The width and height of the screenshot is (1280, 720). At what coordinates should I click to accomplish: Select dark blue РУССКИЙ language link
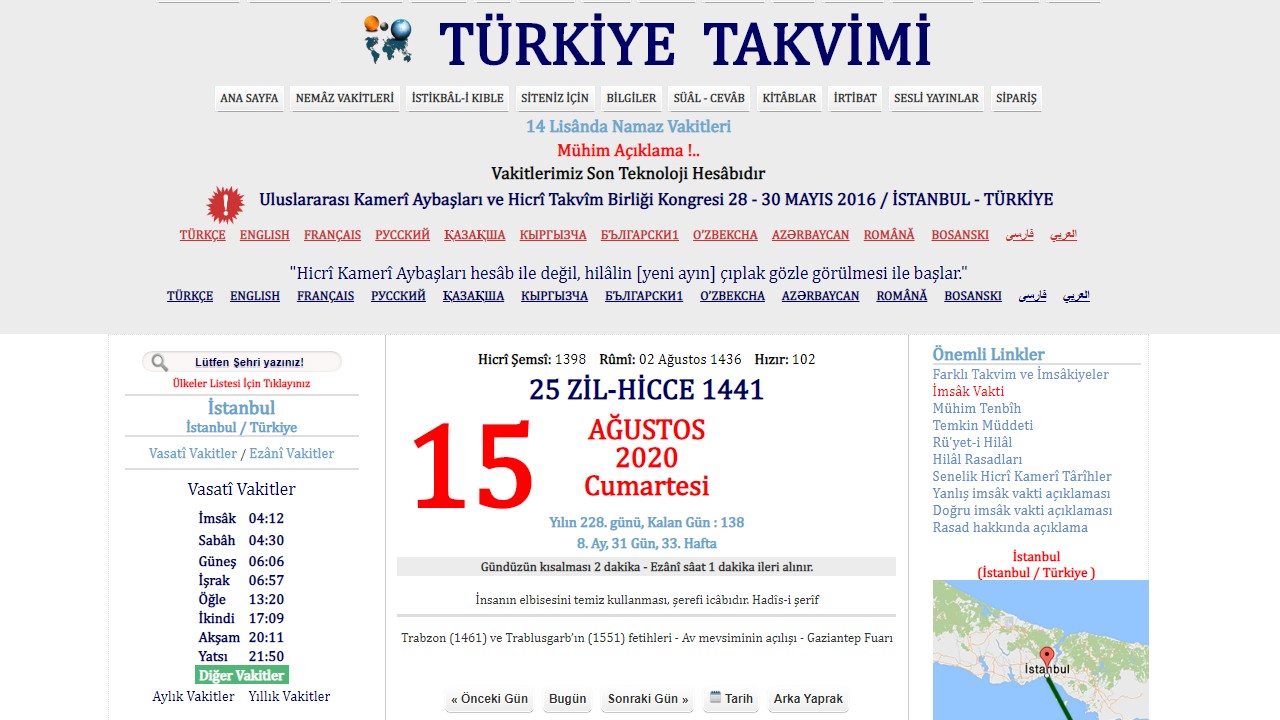[x=398, y=296]
